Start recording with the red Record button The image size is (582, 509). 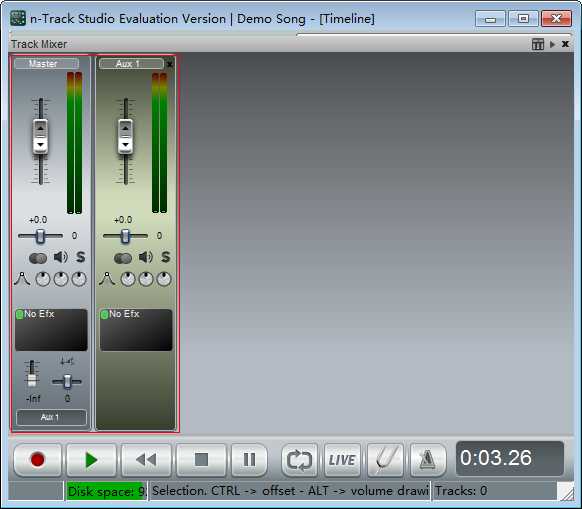37,460
